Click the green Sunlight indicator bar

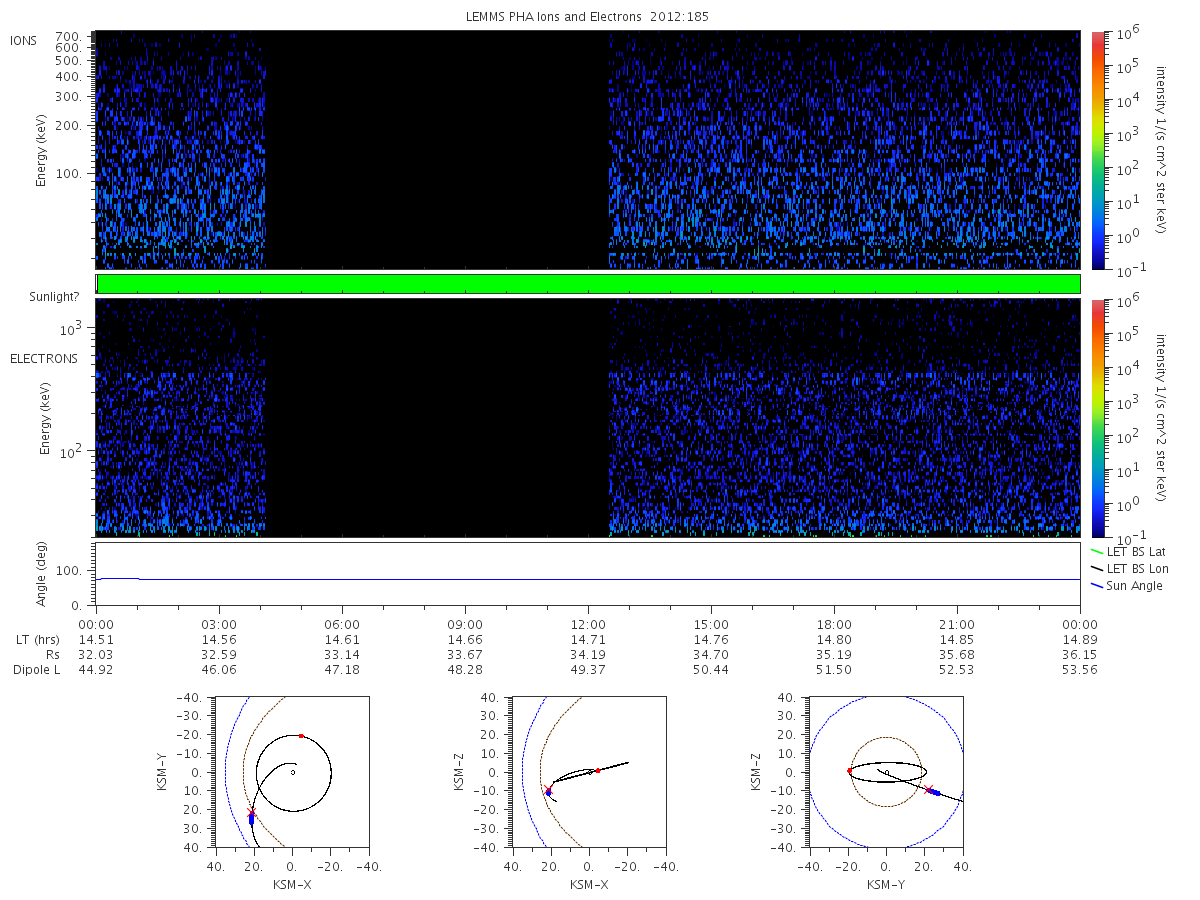(x=588, y=284)
